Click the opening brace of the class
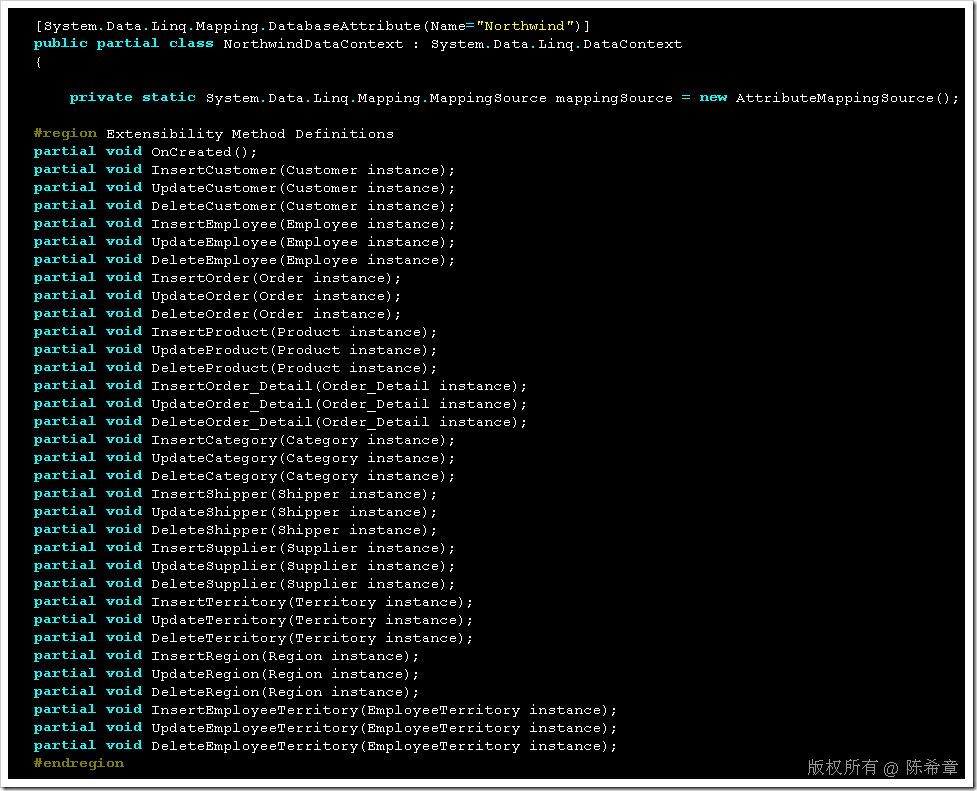 [39, 62]
